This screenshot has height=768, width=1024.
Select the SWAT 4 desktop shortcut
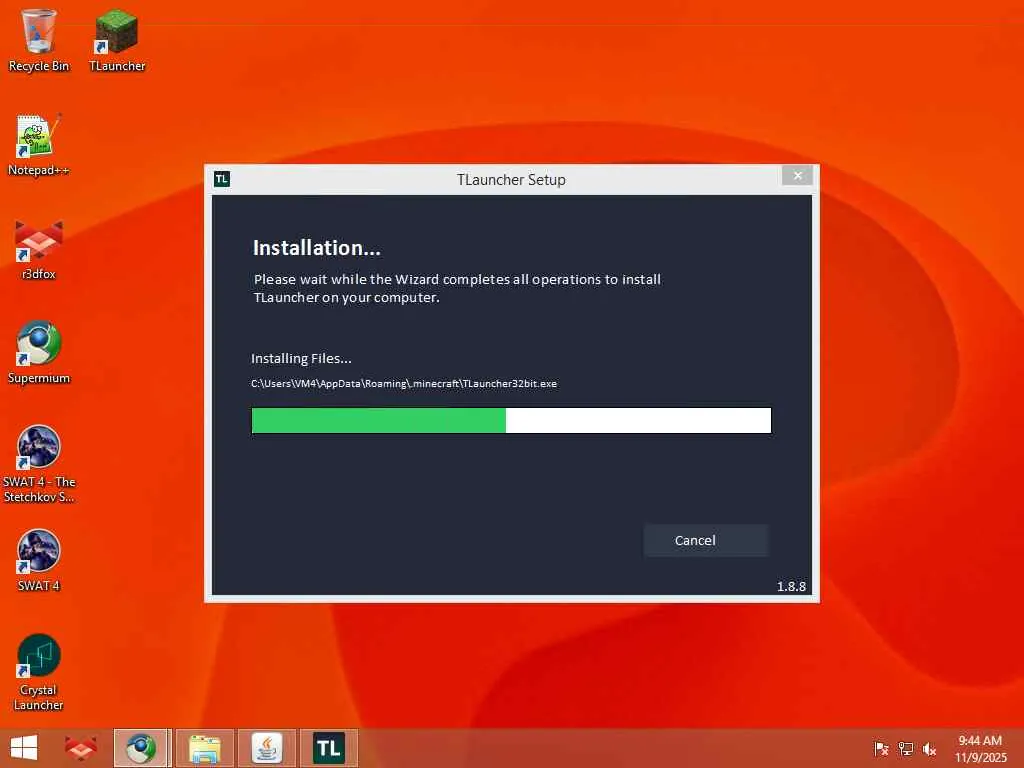pyautogui.click(x=39, y=560)
